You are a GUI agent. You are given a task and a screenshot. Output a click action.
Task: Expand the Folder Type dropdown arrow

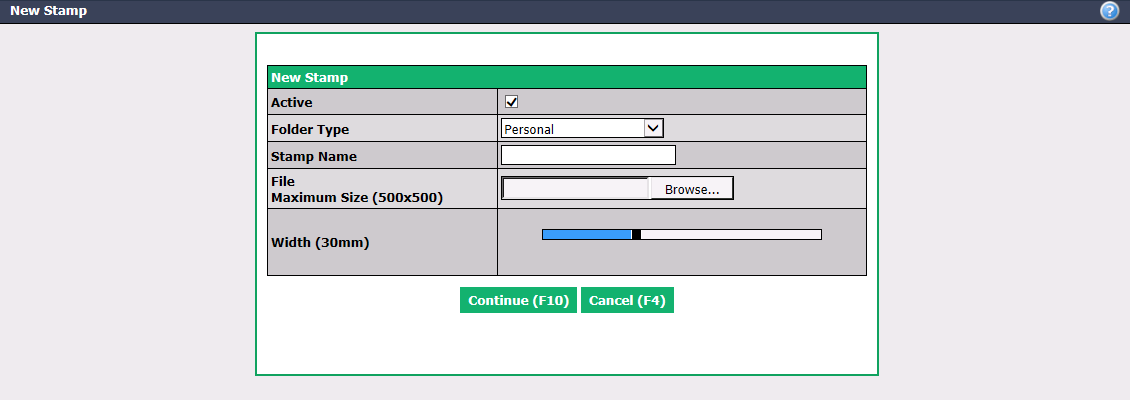[x=653, y=128]
